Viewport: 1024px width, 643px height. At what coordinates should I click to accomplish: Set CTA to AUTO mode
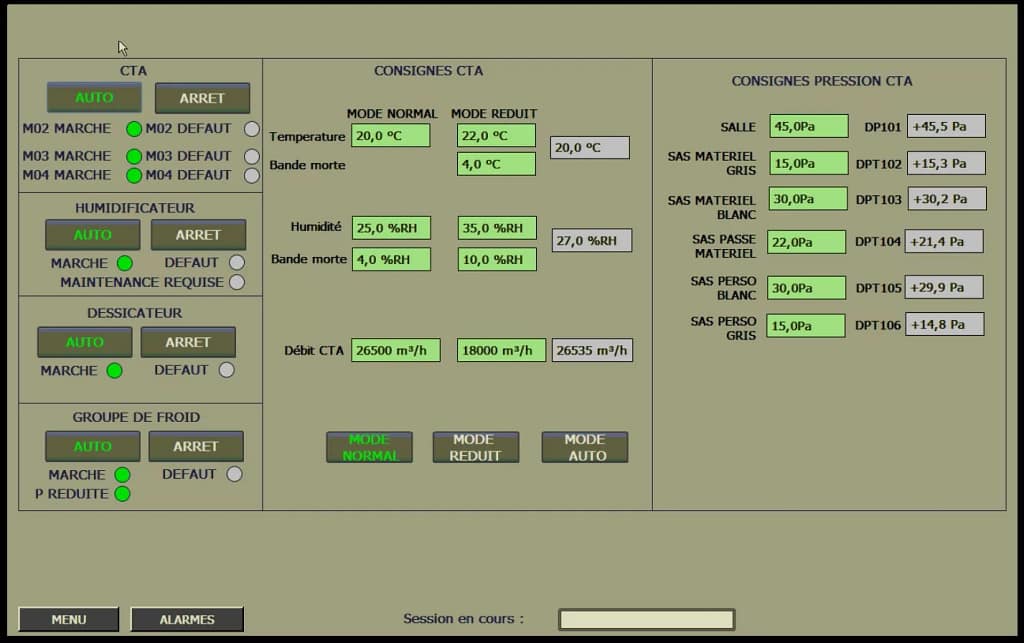pos(94,98)
